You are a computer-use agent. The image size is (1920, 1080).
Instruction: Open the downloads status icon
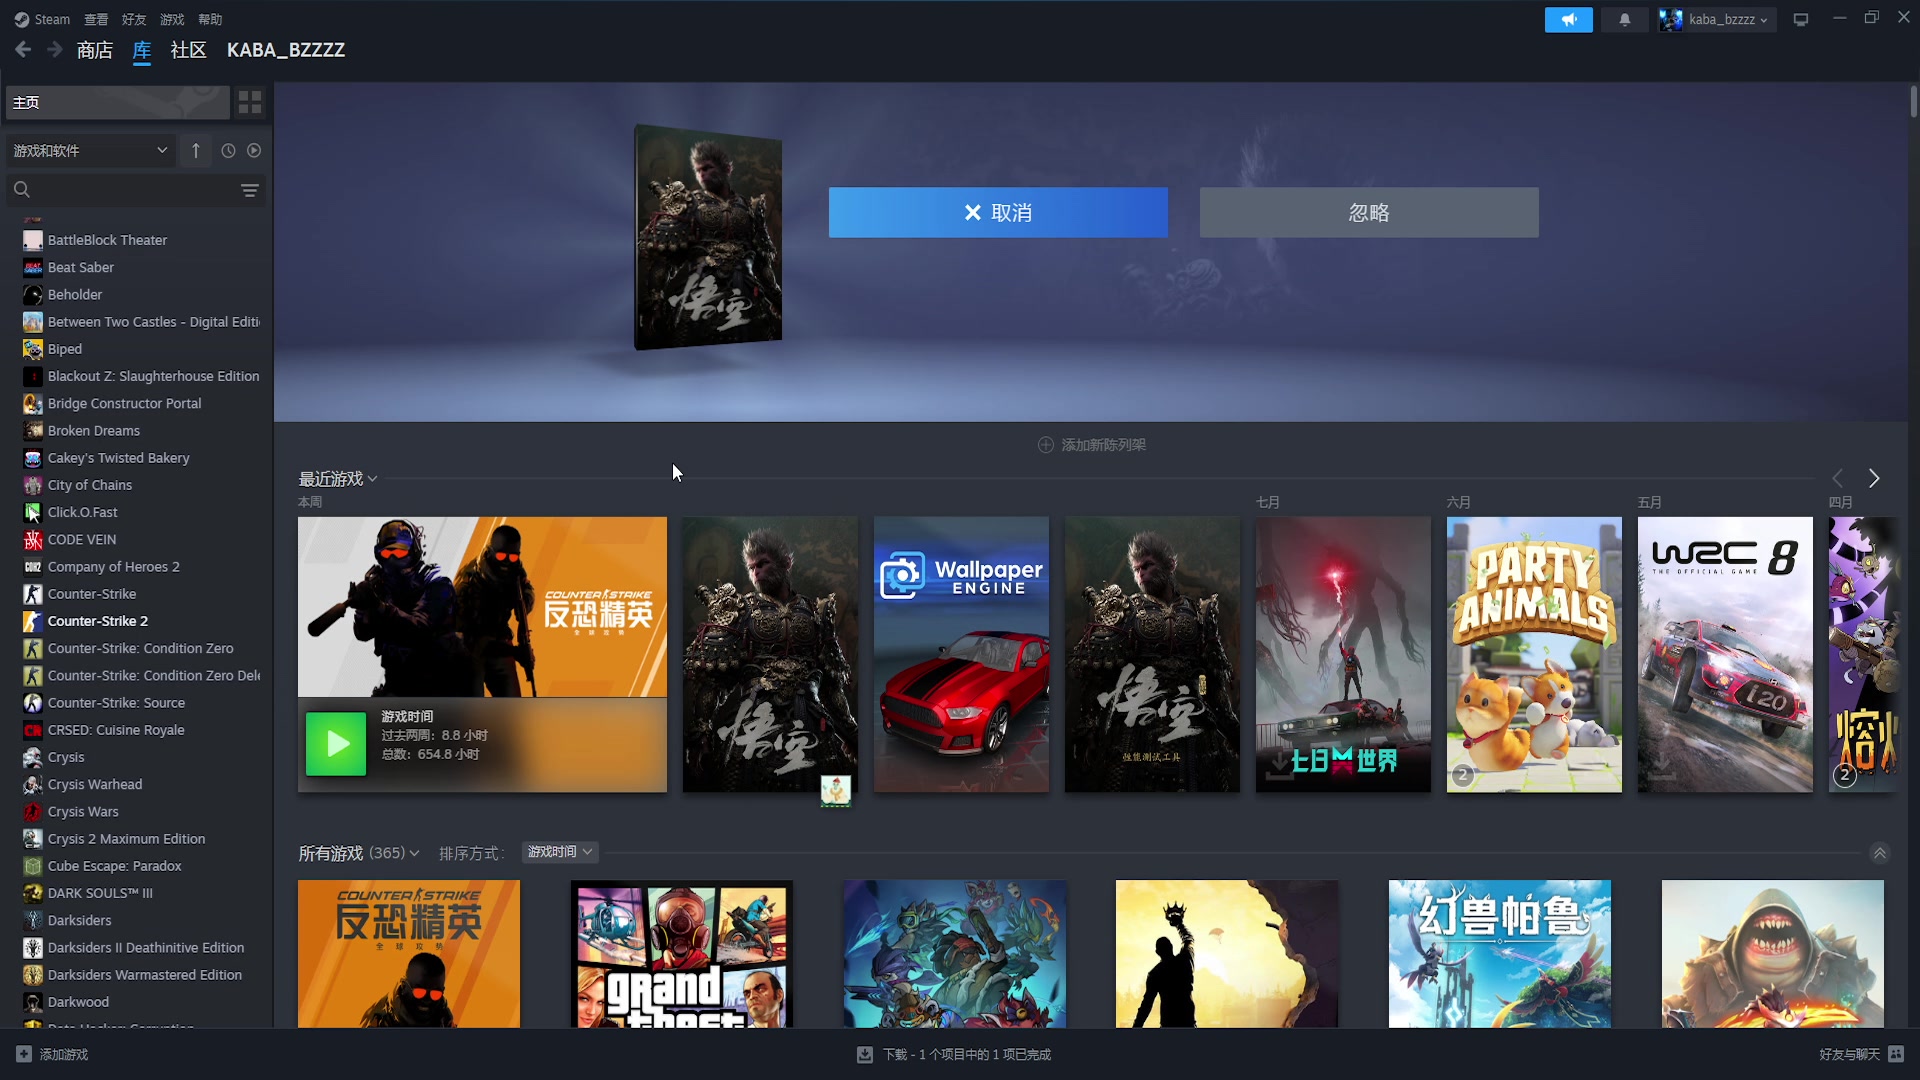point(865,1055)
